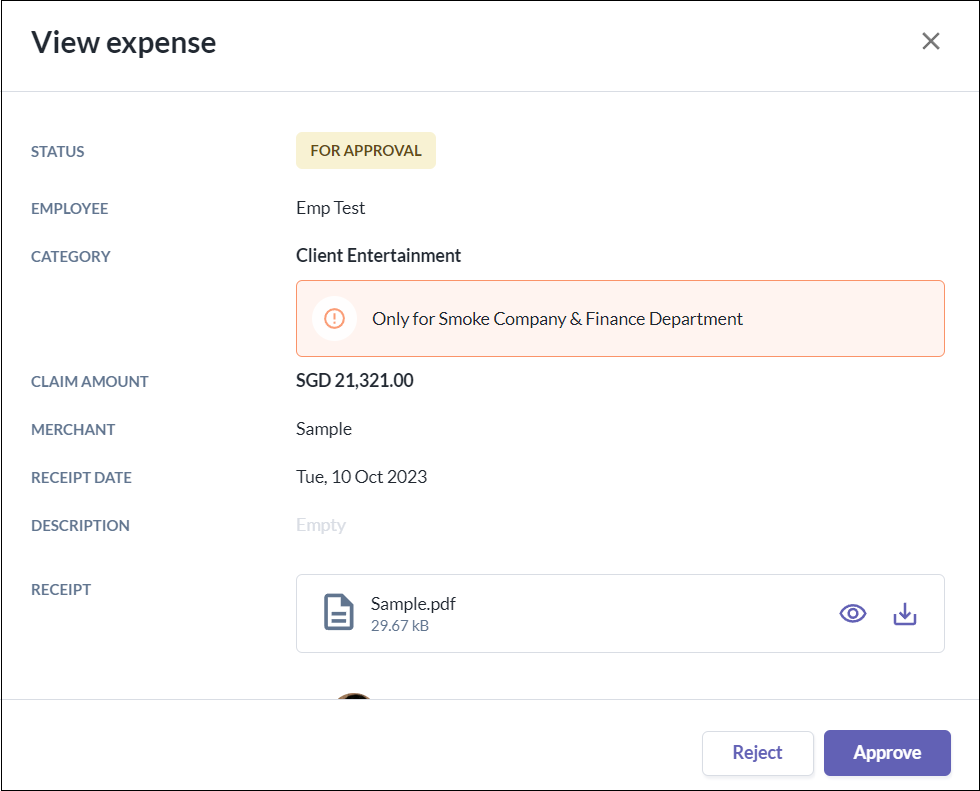Click the Empty description placeholder

pos(321,525)
